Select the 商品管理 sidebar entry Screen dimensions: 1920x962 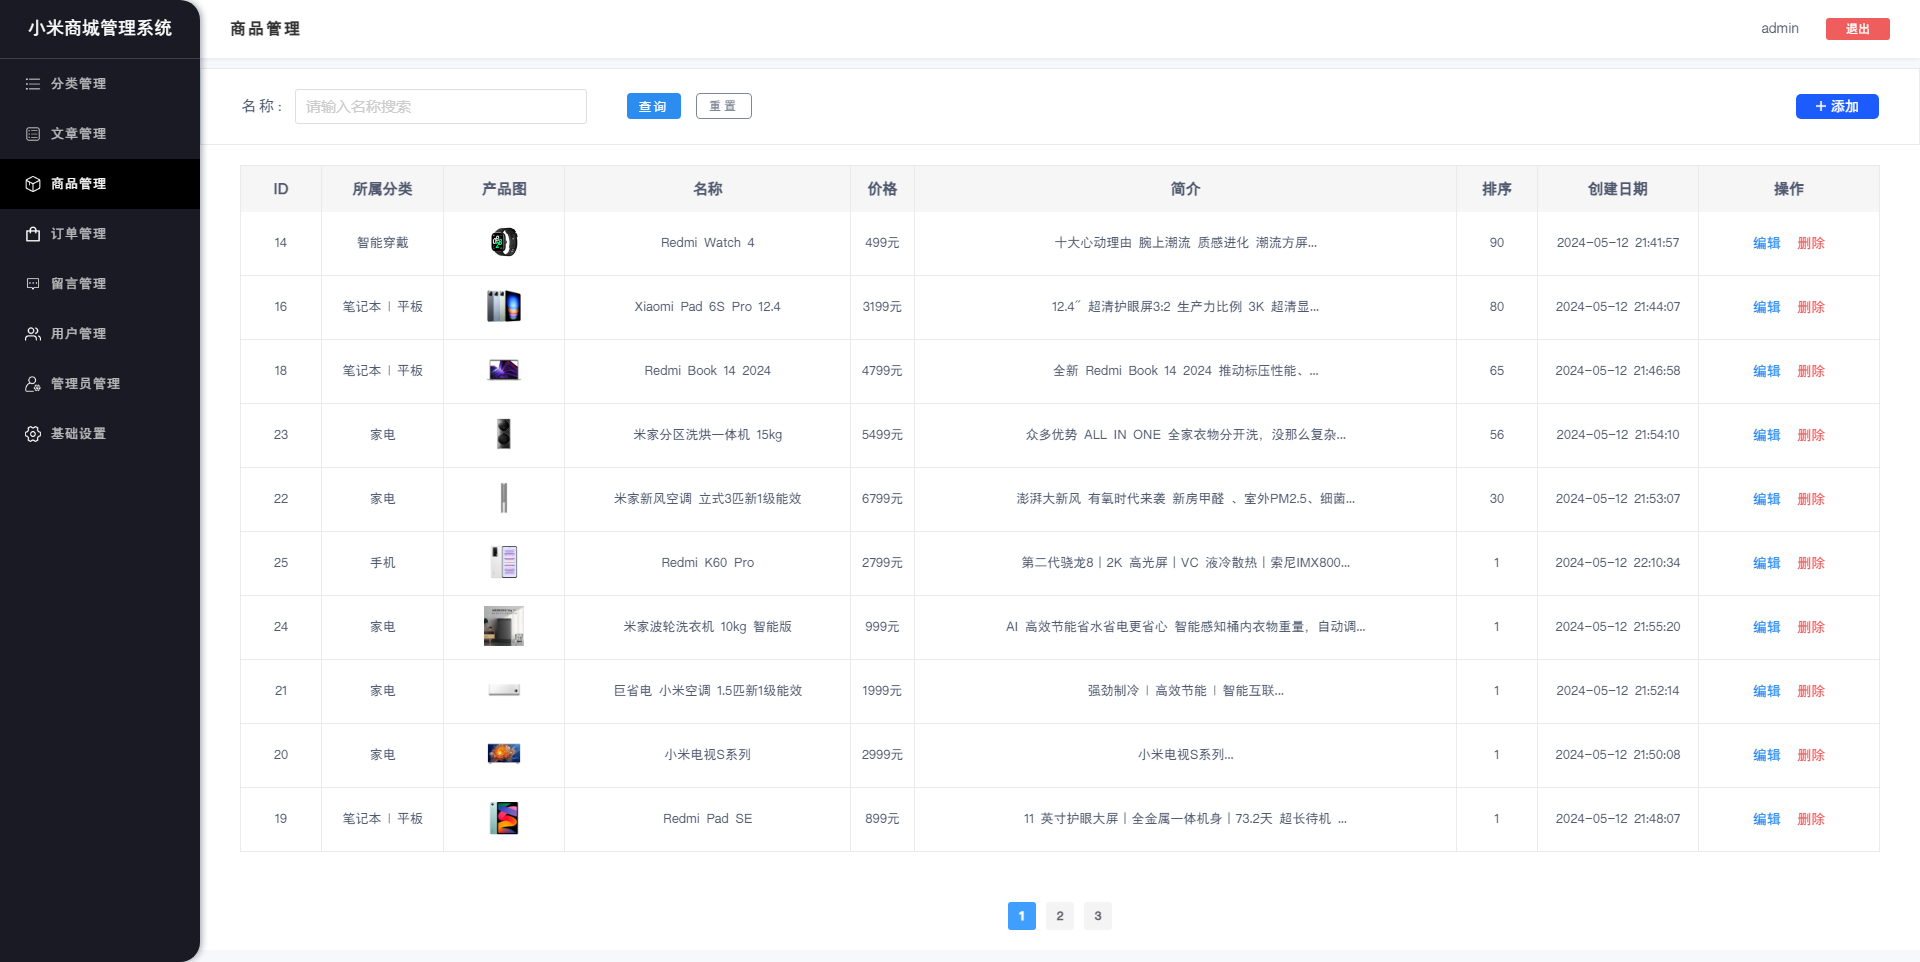(x=100, y=184)
